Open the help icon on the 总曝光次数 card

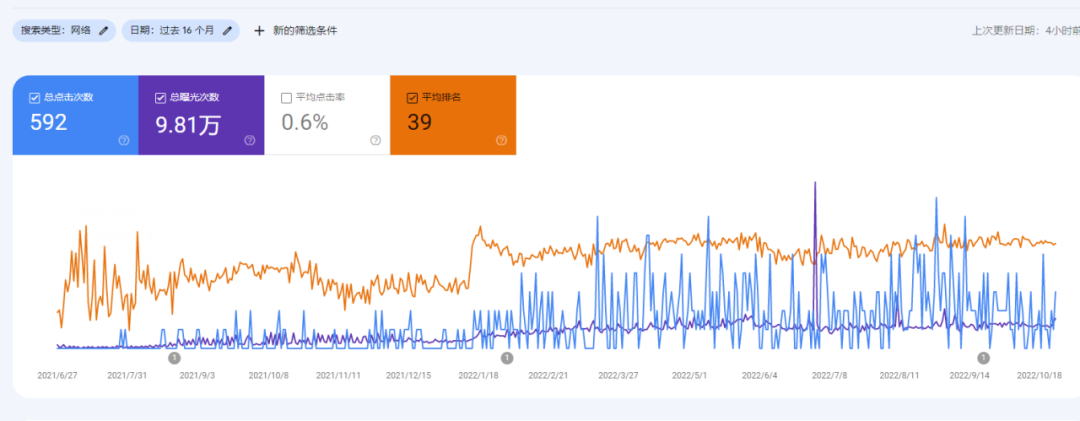point(250,141)
